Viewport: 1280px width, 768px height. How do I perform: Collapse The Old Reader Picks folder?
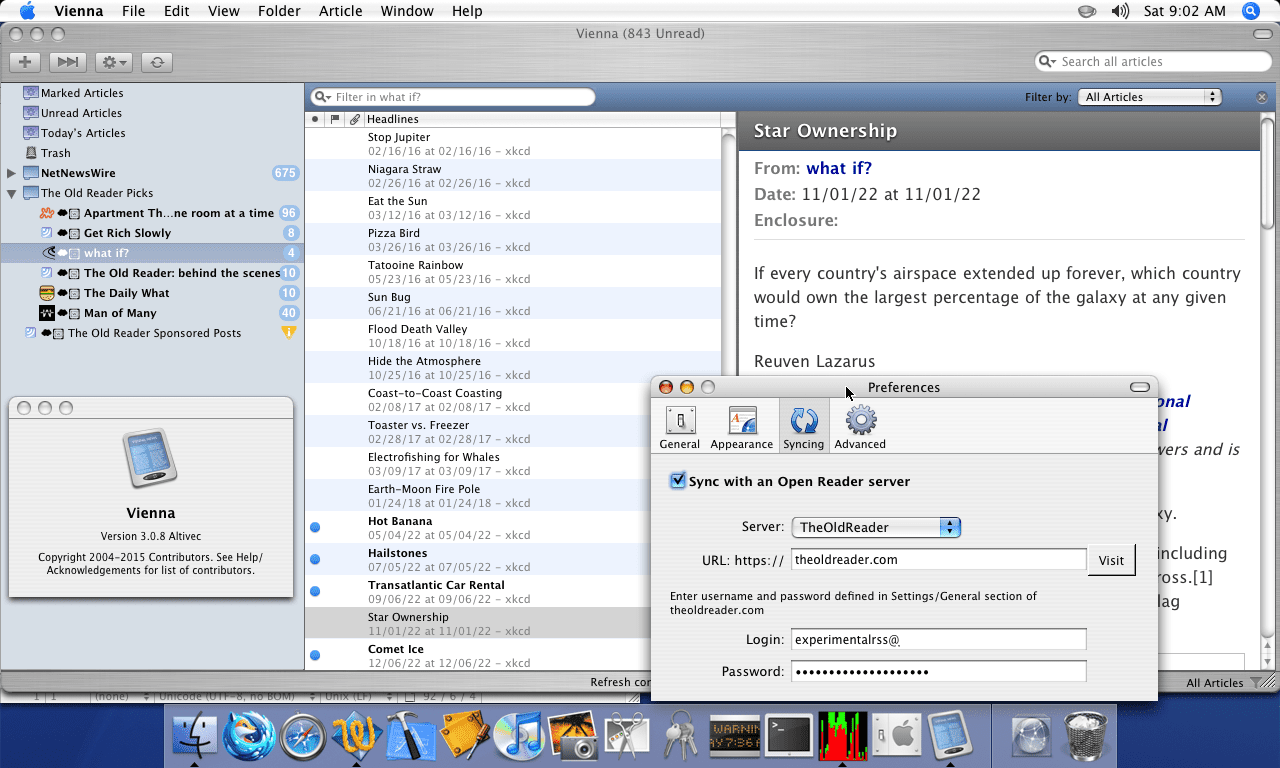11,193
